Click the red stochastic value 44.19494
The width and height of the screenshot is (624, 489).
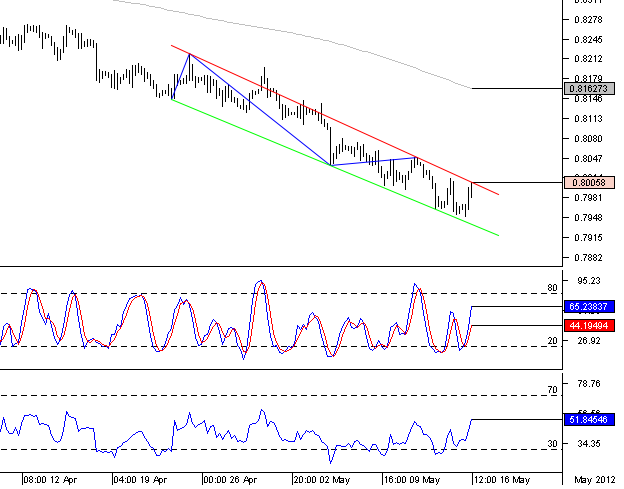point(589,326)
